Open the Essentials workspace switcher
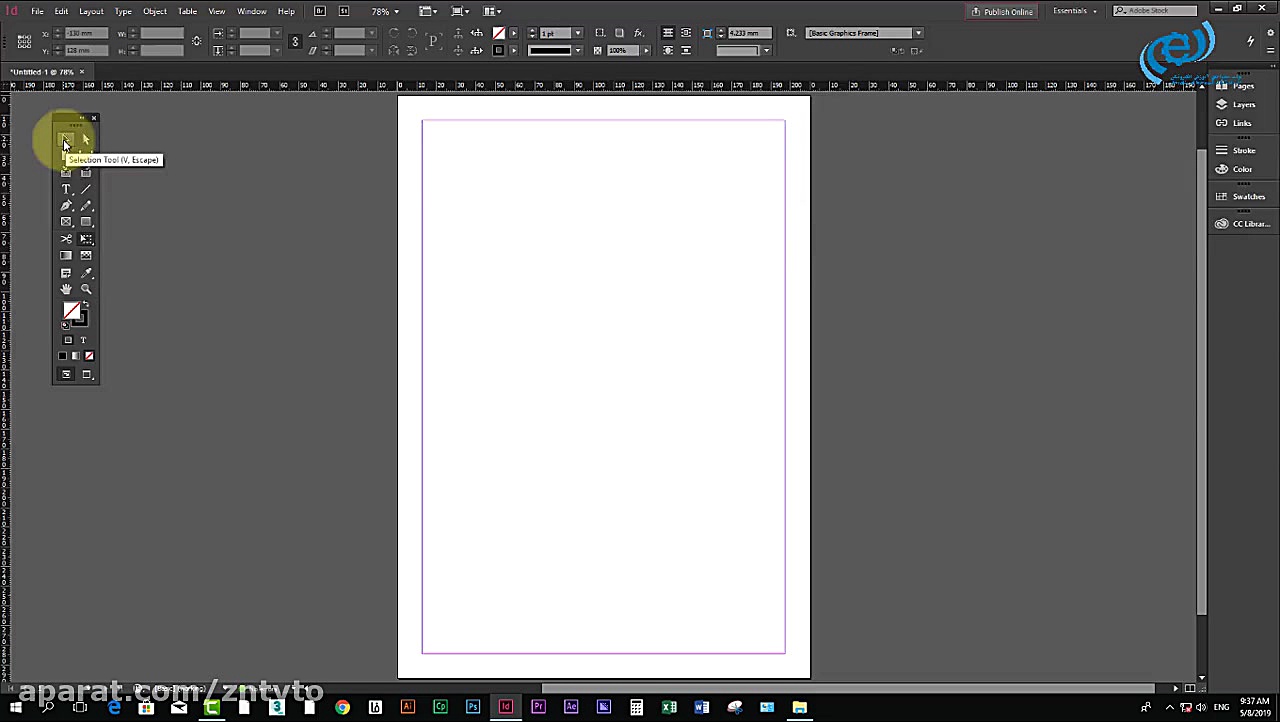The height and width of the screenshot is (722, 1280). [x=1075, y=11]
